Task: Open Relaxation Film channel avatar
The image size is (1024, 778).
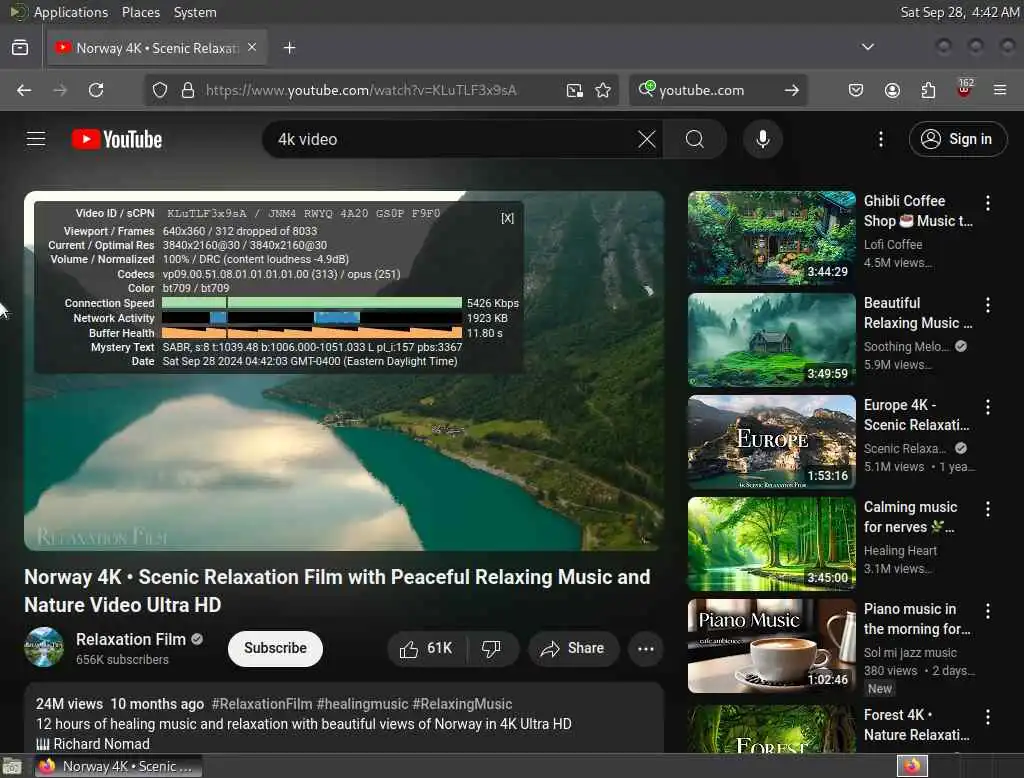Action: 44,647
